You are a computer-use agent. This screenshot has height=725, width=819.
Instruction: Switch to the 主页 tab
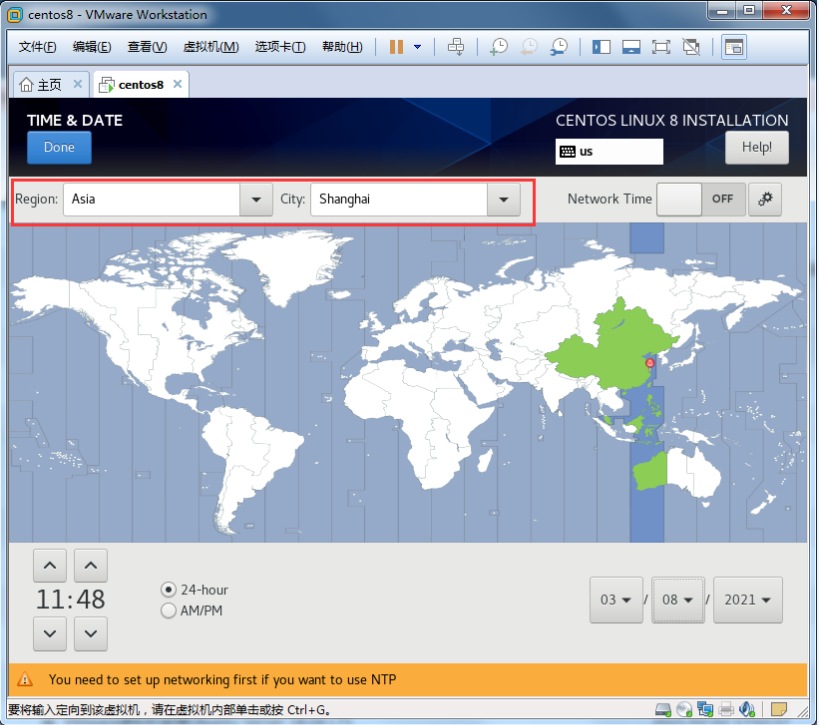41,85
